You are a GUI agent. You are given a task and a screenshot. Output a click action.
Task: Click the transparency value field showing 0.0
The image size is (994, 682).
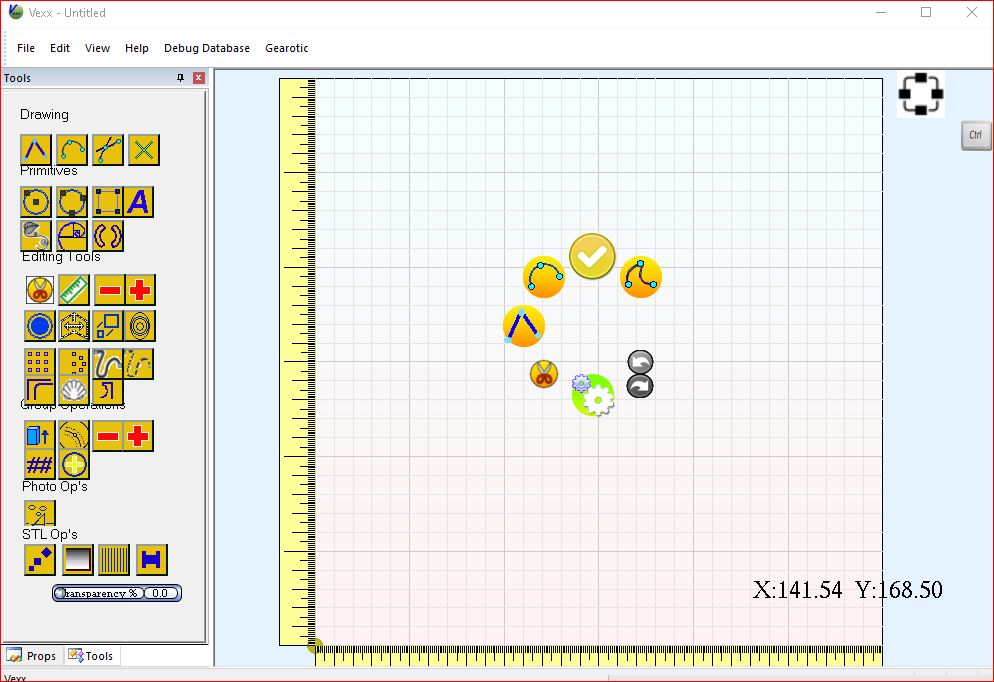[x=163, y=593]
